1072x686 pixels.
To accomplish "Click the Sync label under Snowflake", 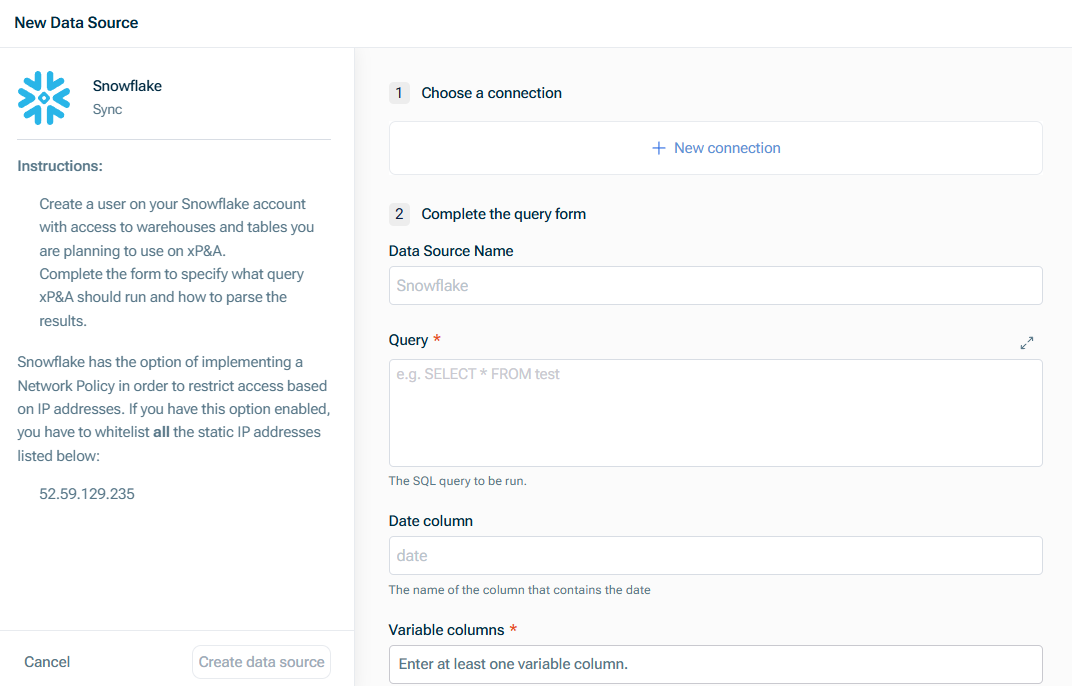I will pyautogui.click(x=107, y=109).
